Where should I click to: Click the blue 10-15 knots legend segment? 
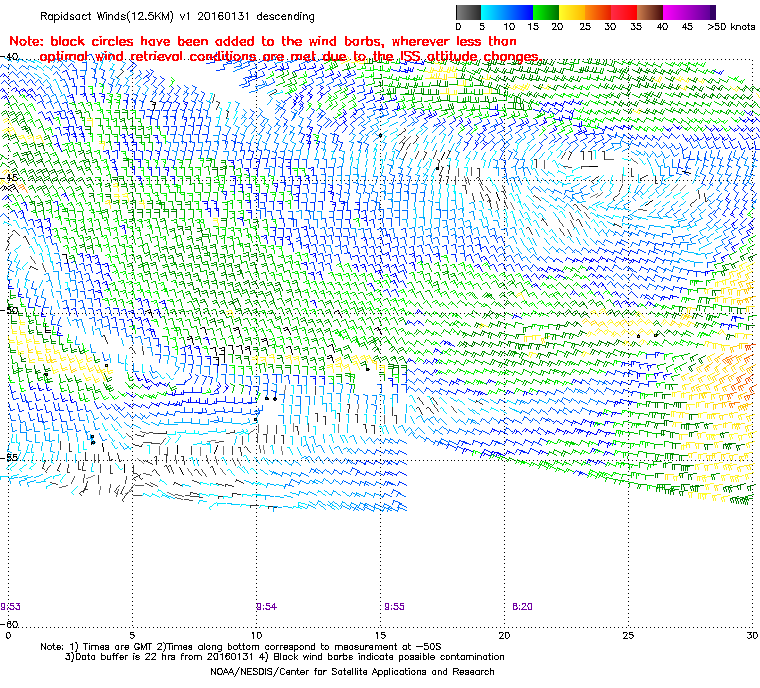point(520,12)
